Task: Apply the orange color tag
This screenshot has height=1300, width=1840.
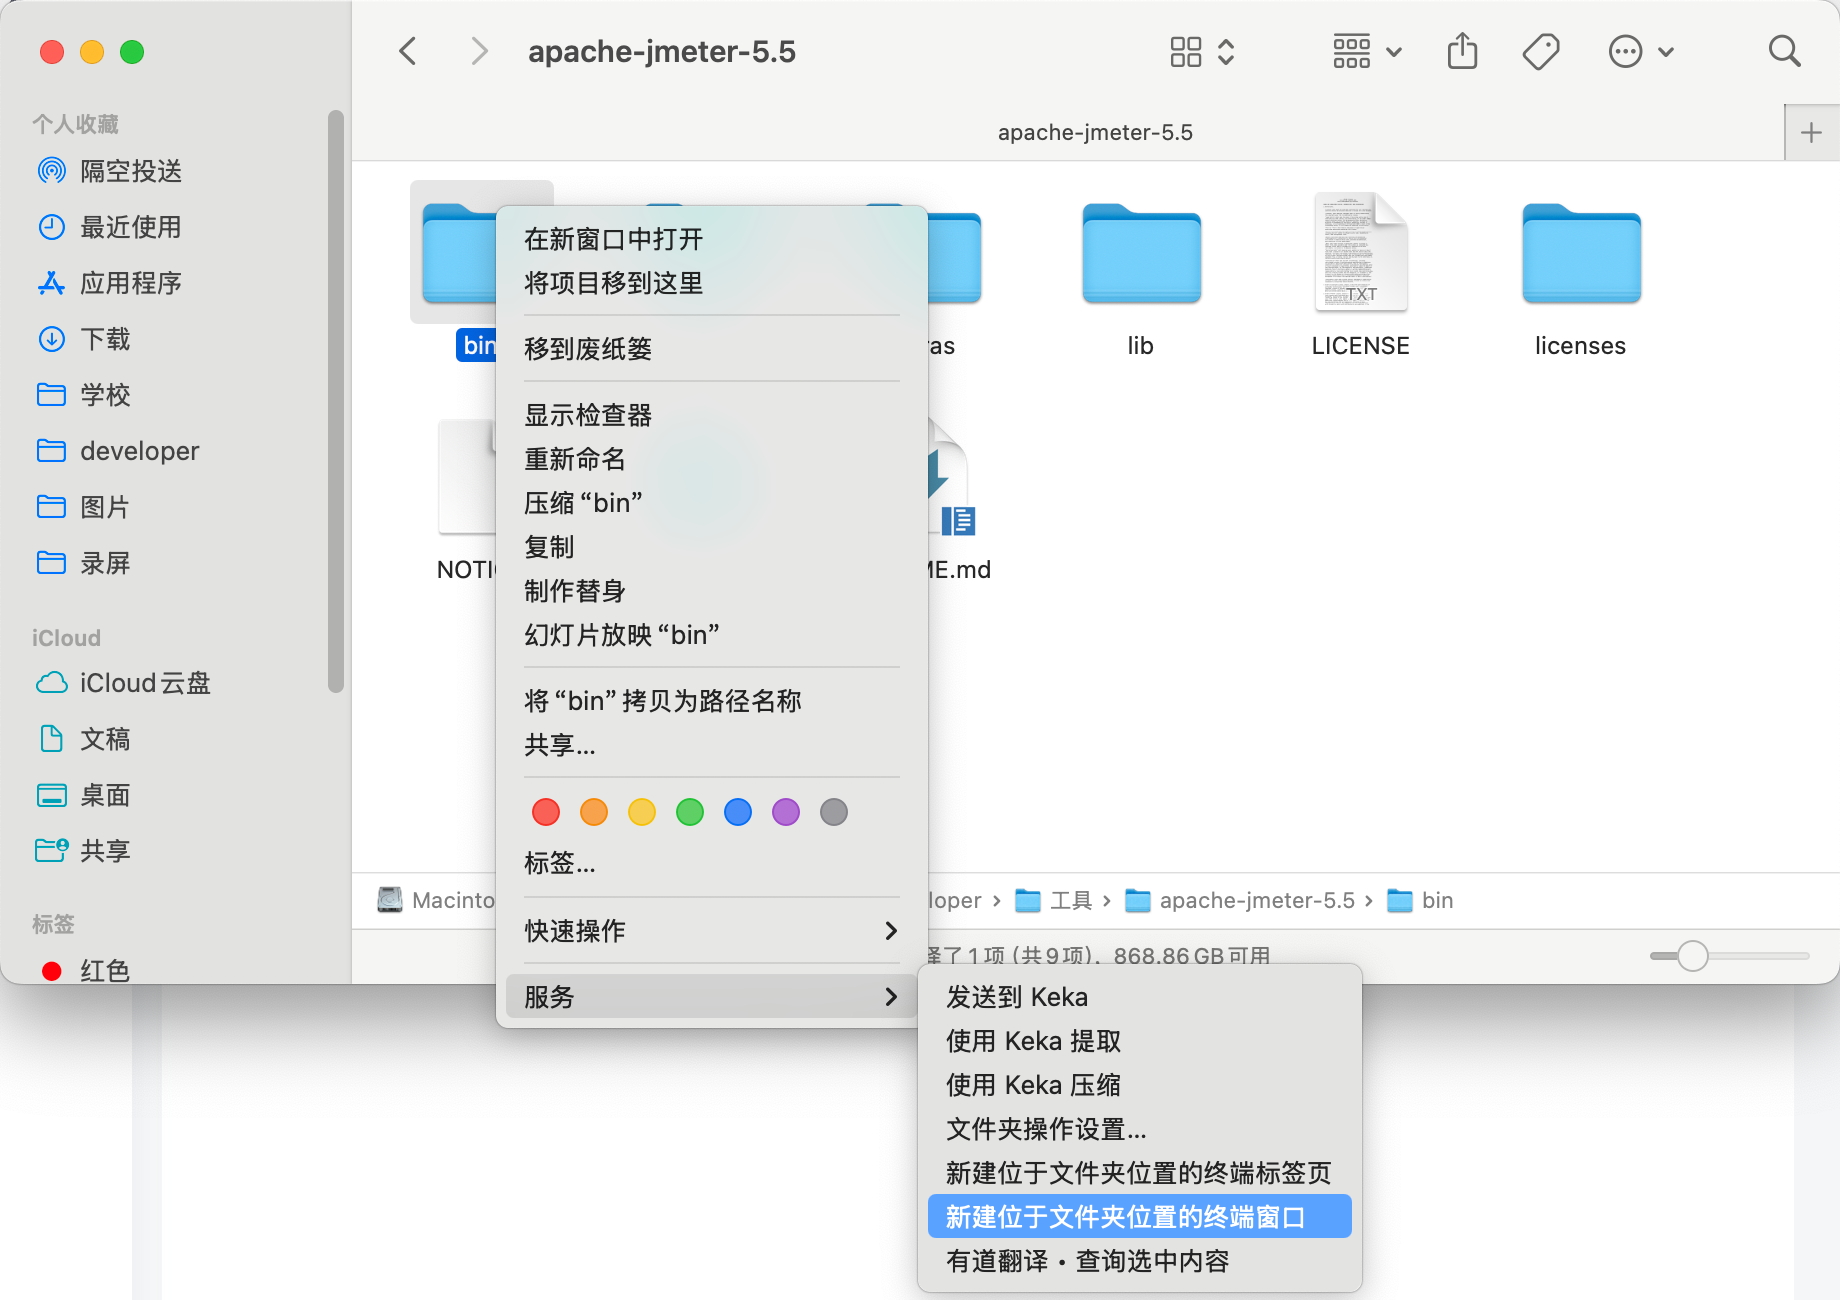Action: pyautogui.click(x=594, y=812)
